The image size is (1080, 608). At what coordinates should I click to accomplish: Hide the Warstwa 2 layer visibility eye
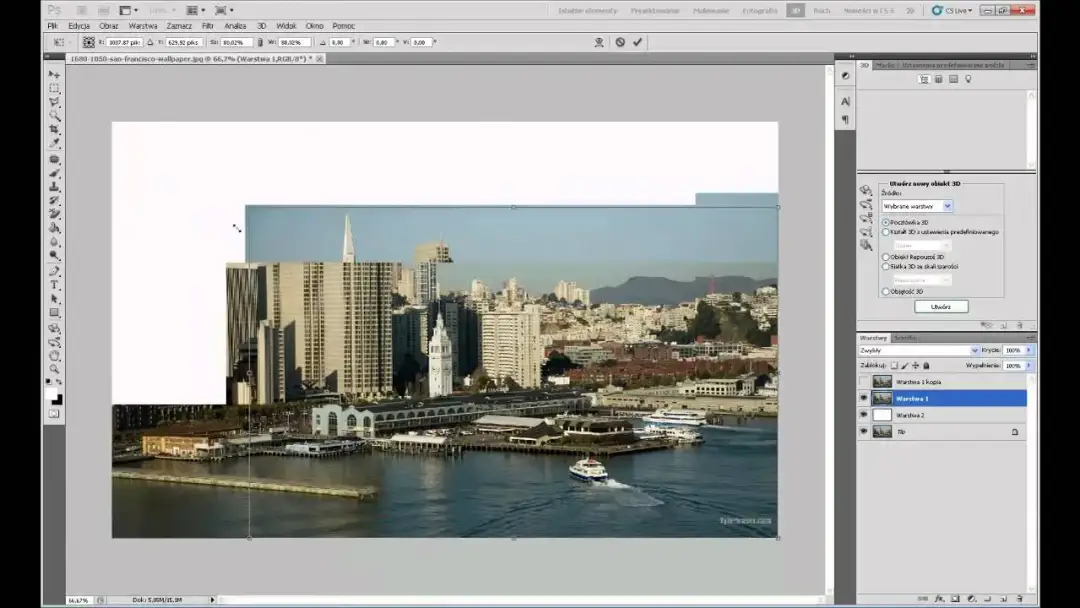click(x=864, y=414)
